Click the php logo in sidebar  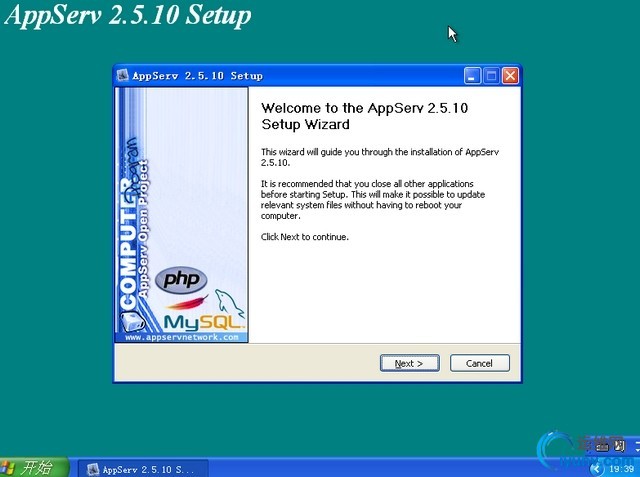pos(181,280)
